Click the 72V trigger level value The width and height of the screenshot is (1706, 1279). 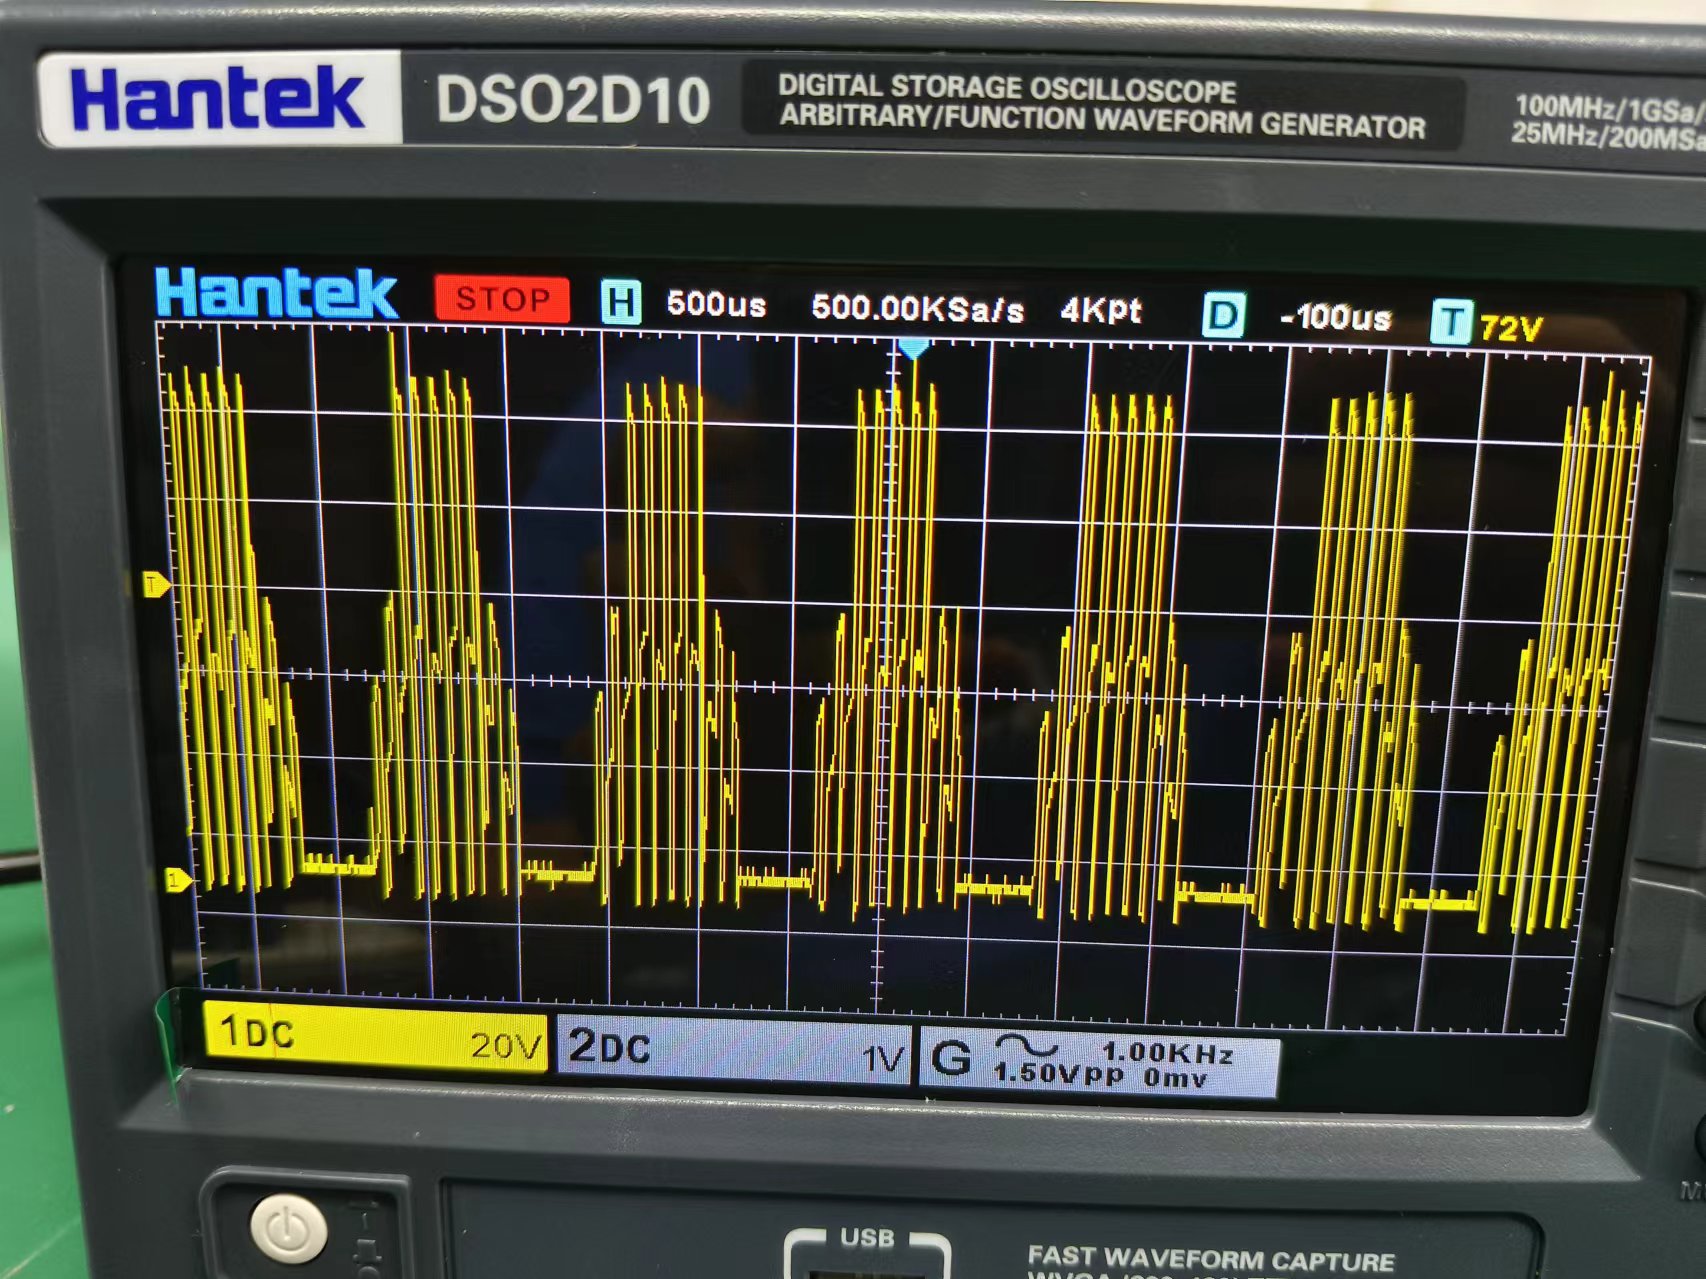(x=1511, y=327)
